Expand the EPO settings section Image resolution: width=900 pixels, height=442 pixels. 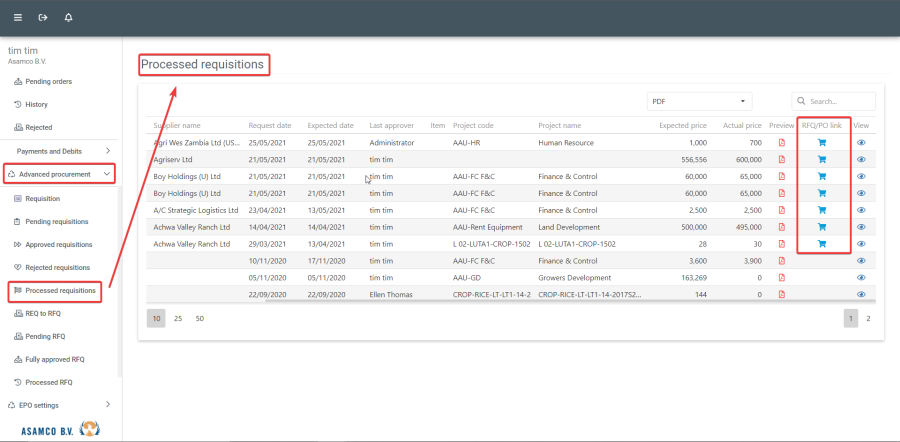[x=60, y=405]
